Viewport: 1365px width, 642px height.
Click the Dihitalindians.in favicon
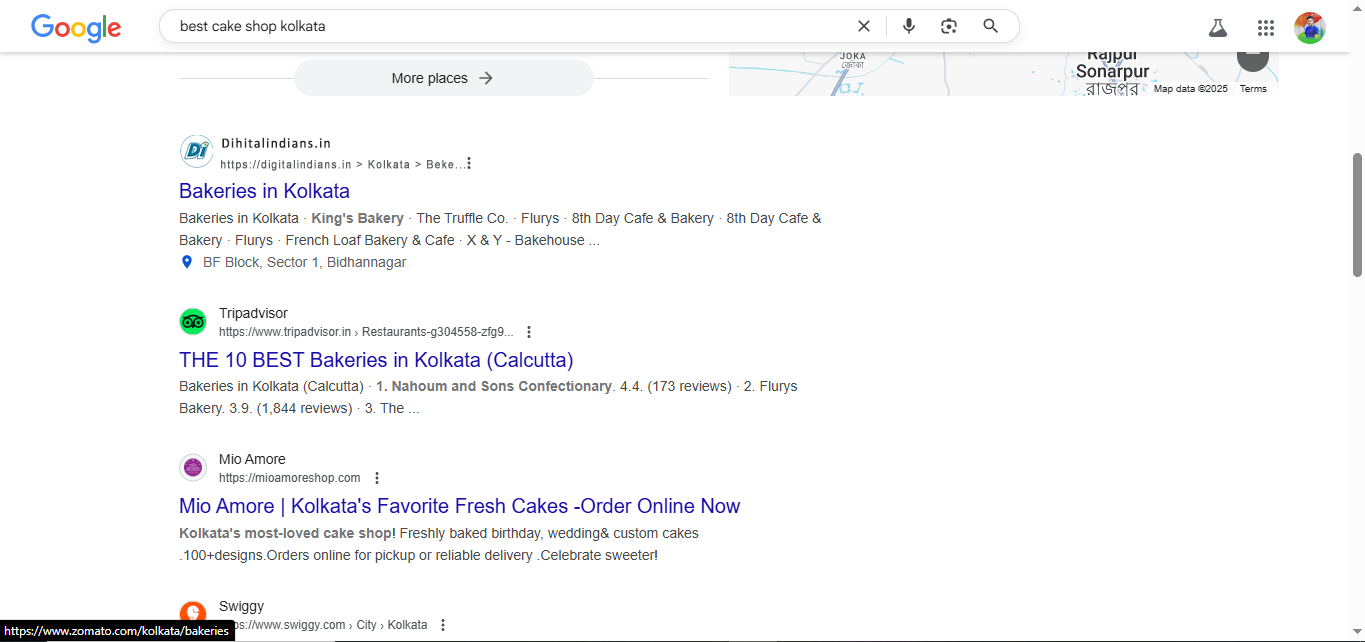pyautogui.click(x=196, y=151)
